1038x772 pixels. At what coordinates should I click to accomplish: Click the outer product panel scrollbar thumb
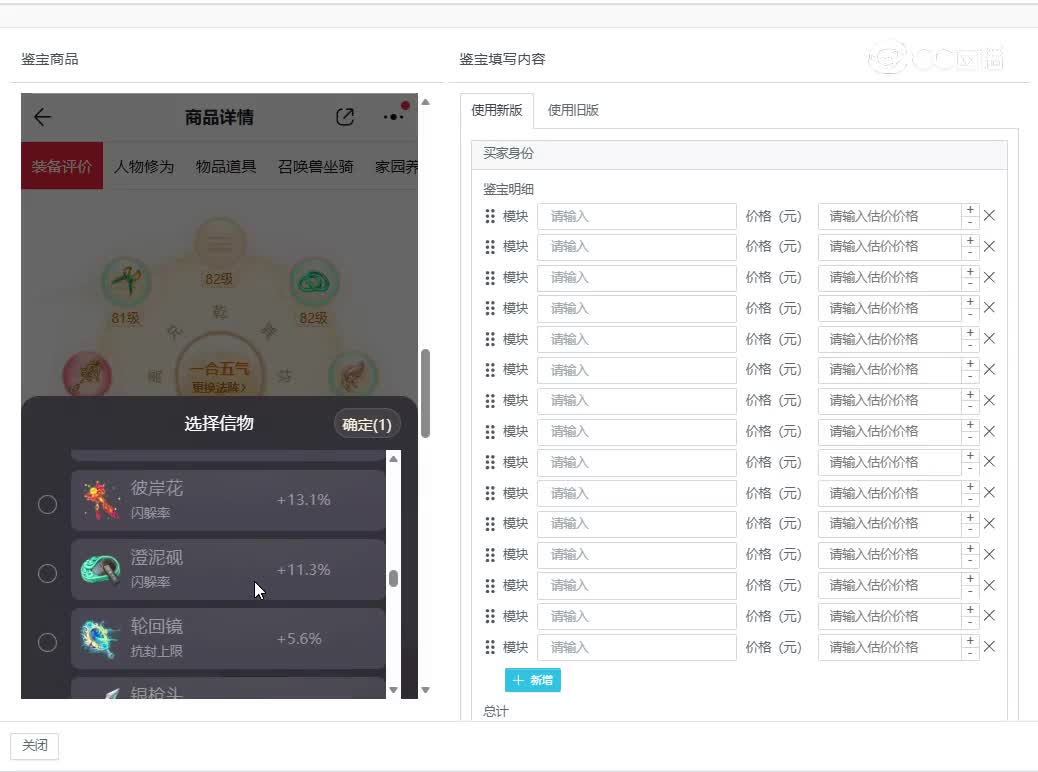tap(426, 393)
